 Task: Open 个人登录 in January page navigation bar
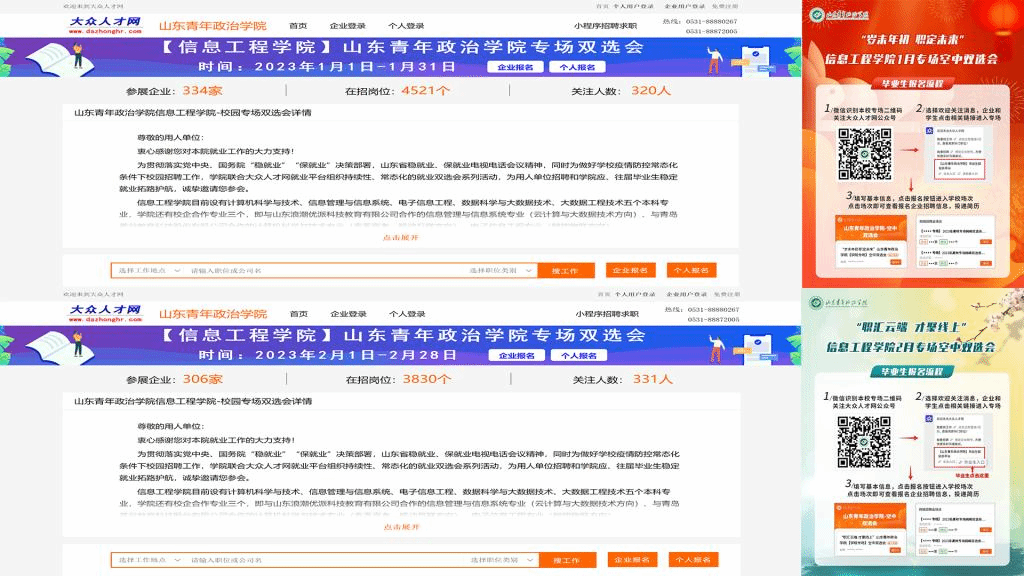click(x=406, y=26)
